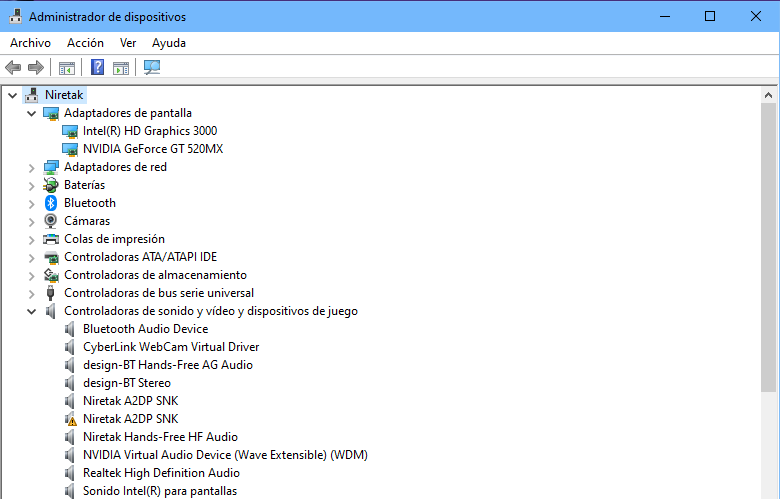Click the warning-marked Niretak A2DP SNK icon
Viewport: 780px width, 499px height.
tap(70, 419)
